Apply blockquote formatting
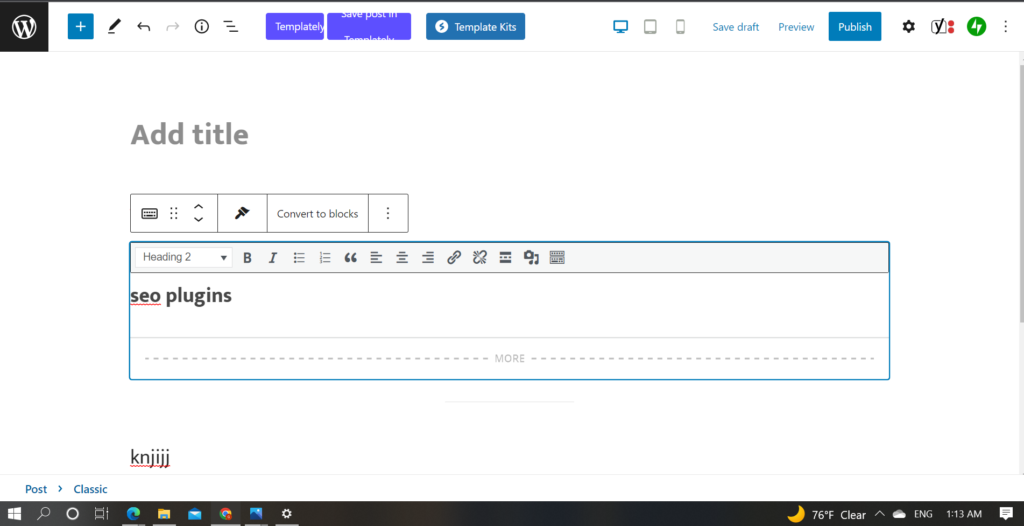Screen dimensions: 1024x526 click(351, 258)
